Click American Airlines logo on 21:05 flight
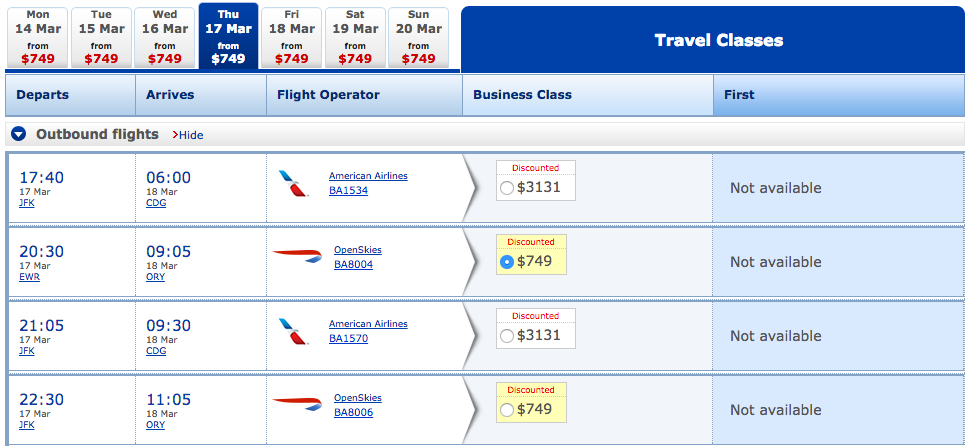Image resolution: width=969 pixels, height=446 pixels. (294, 332)
